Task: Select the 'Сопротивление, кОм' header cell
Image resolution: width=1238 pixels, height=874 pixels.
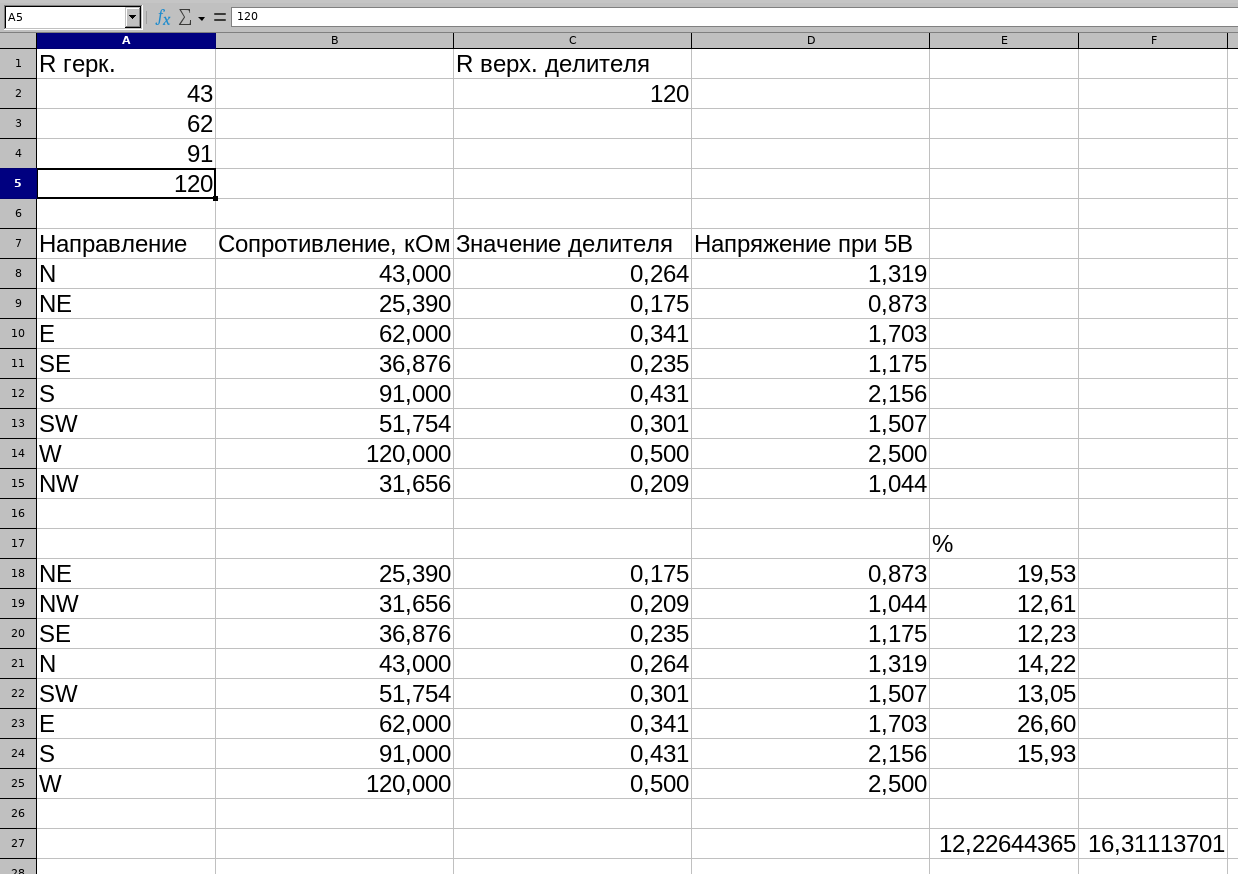Action: [x=334, y=244]
